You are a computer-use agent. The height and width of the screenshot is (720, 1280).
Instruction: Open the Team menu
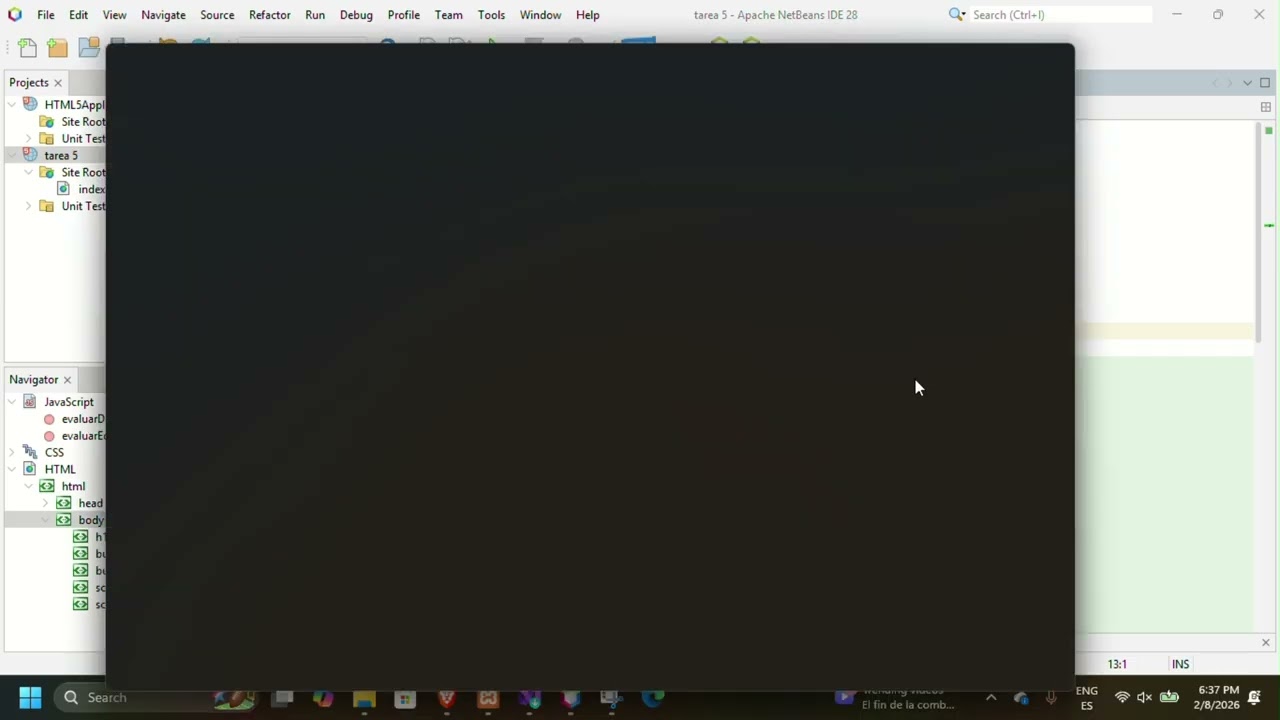(x=448, y=15)
